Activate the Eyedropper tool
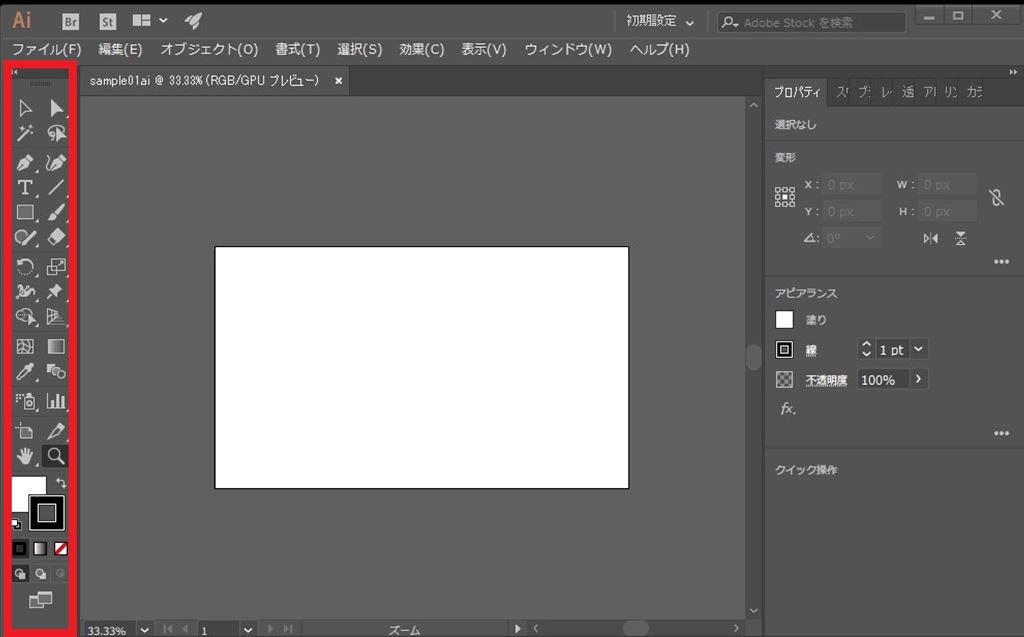The height and width of the screenshot is (637, 1024). (x=25, y=372)
